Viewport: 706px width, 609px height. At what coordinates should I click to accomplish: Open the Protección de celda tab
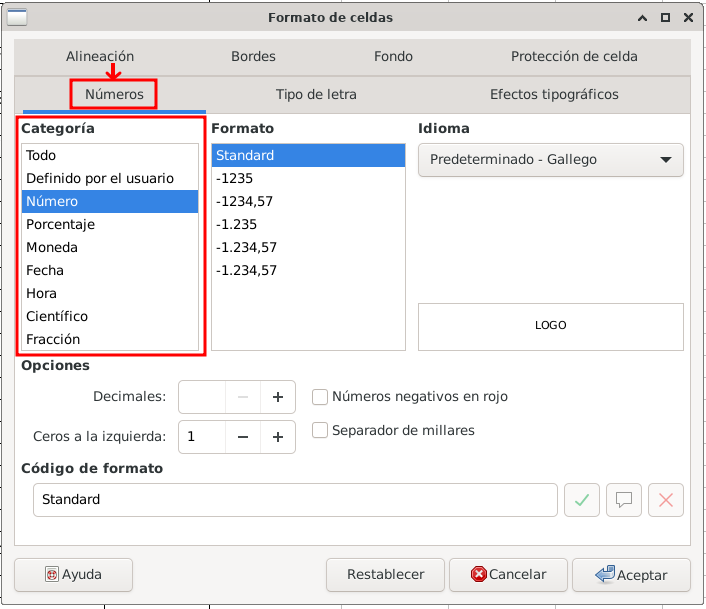click(574, 56)
